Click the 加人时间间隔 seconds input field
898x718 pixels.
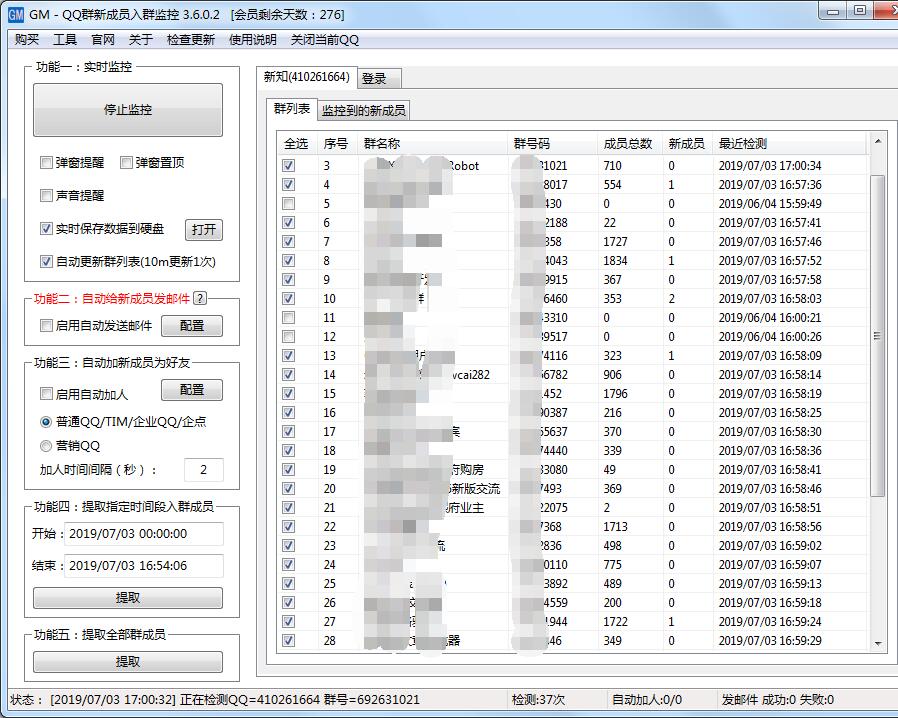(204, 470)
